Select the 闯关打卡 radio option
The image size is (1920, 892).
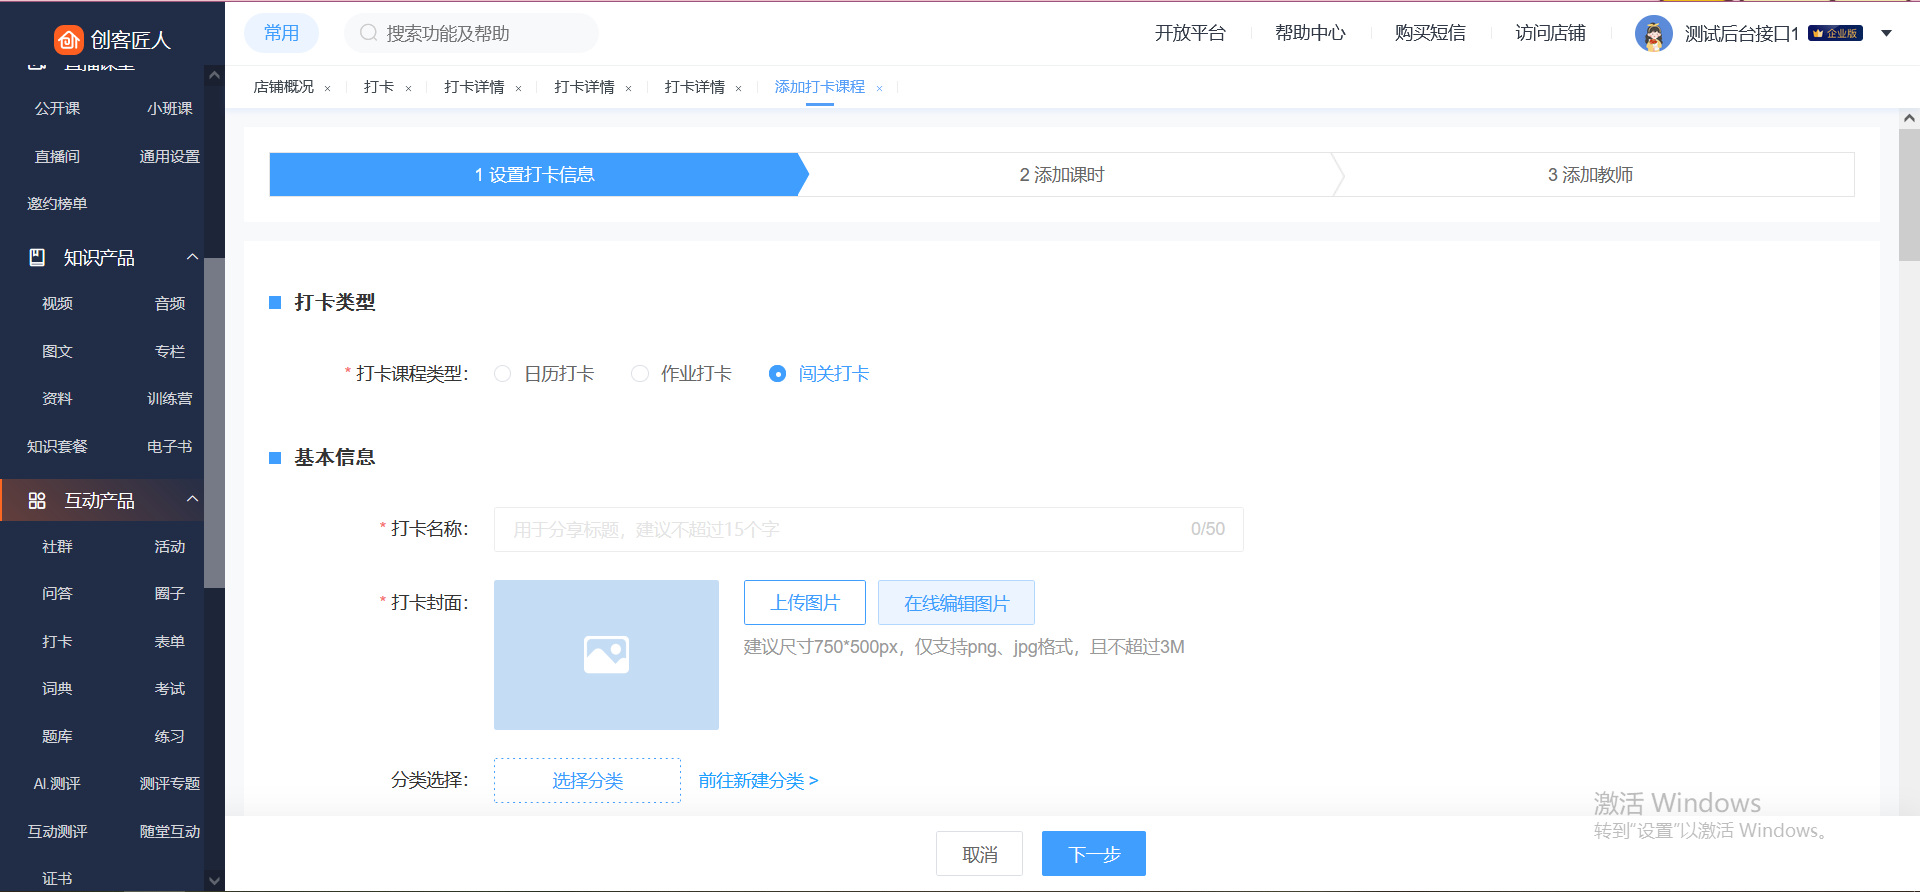coord(777,374)
